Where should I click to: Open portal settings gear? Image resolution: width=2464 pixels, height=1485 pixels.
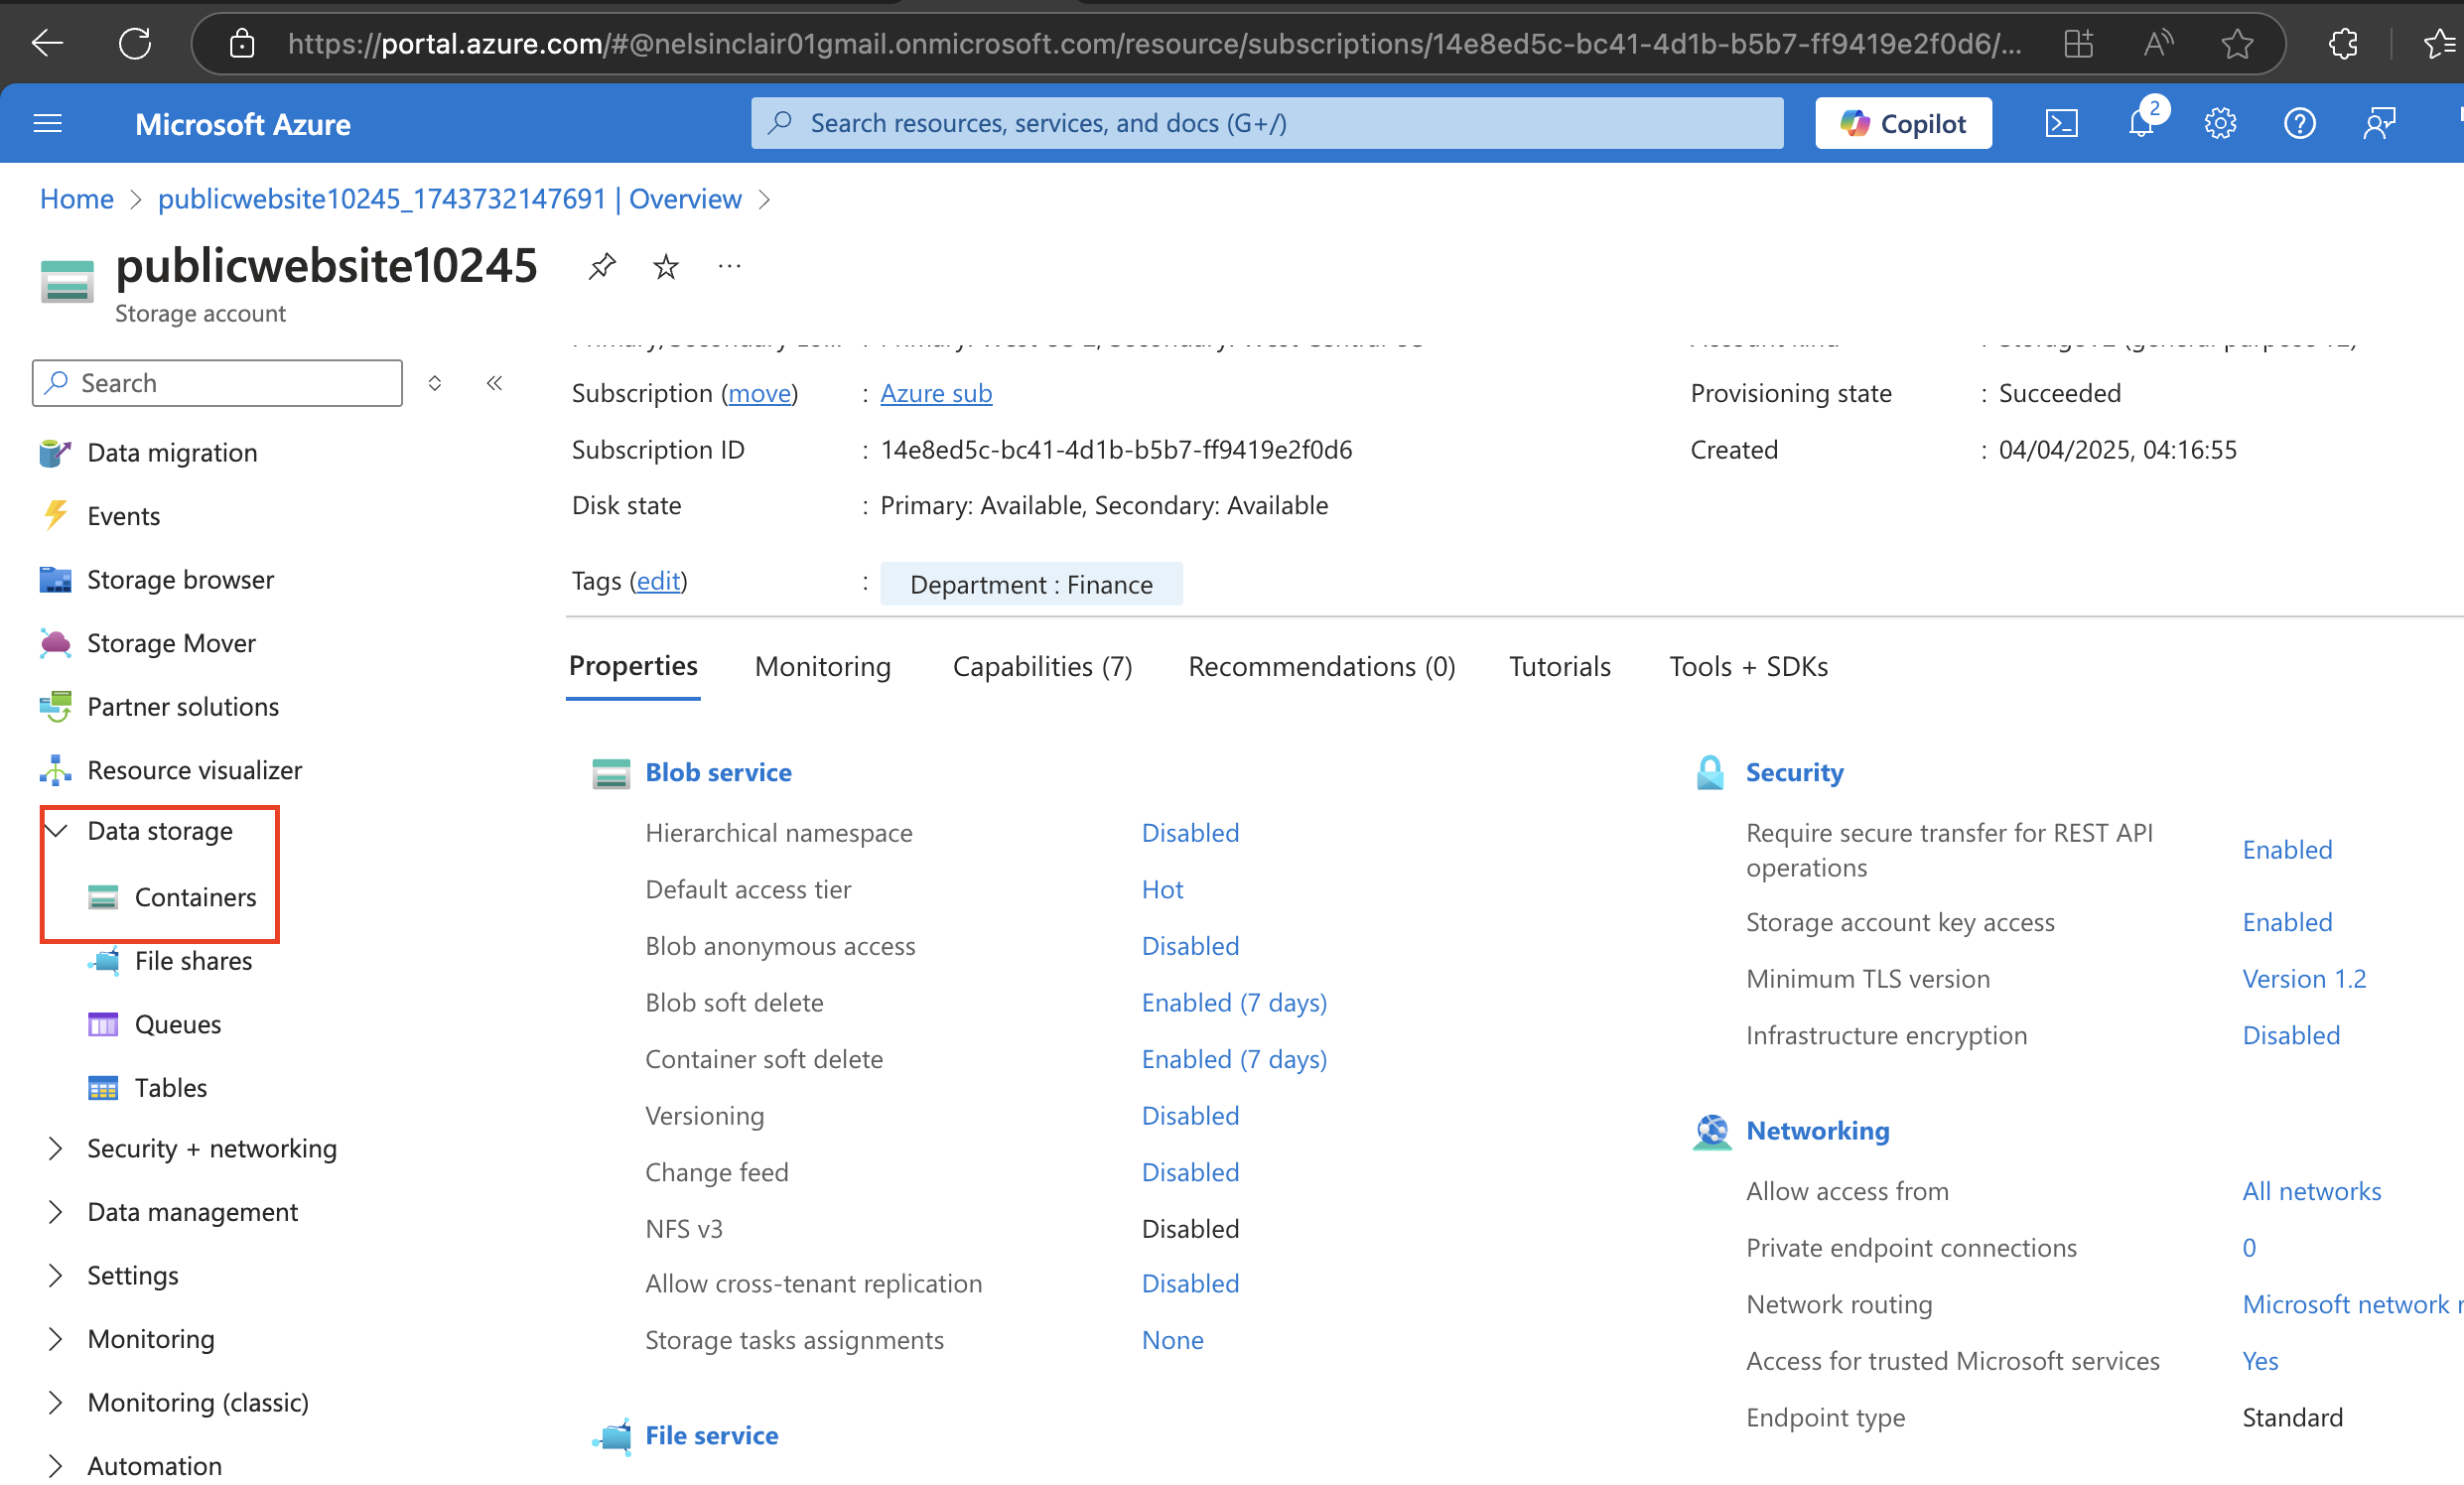pos(2220,123)
